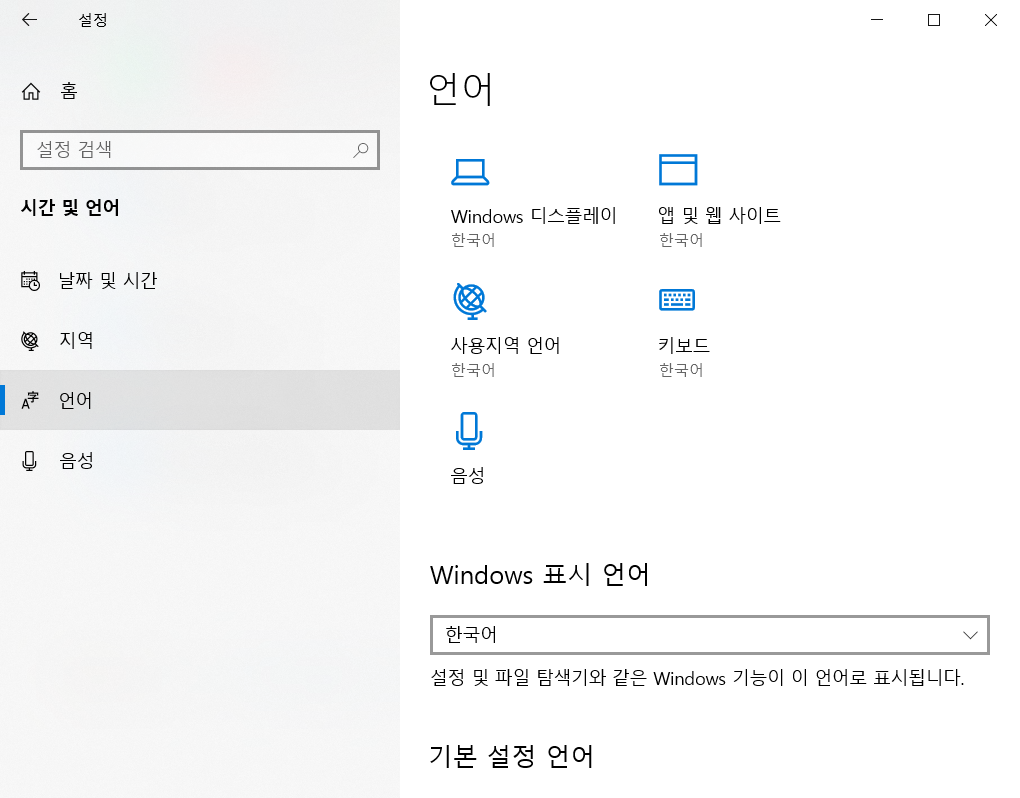The height and width of the screenshot is (798, 1020).
Task: Click 한국어 under 사용지역 언어
Action: coord(474,370)
